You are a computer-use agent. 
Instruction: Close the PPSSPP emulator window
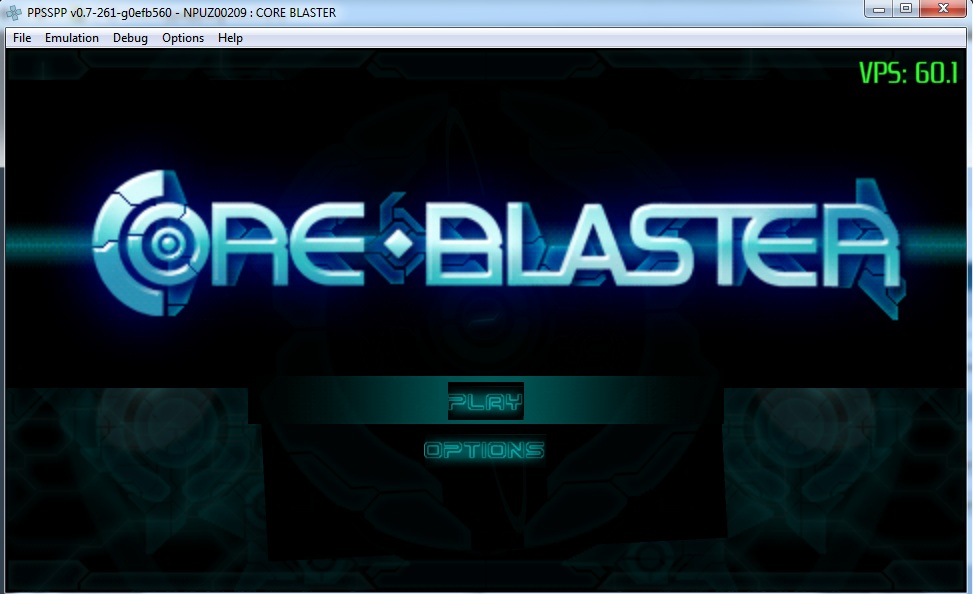pyautogui.click(x=945, y=10)
